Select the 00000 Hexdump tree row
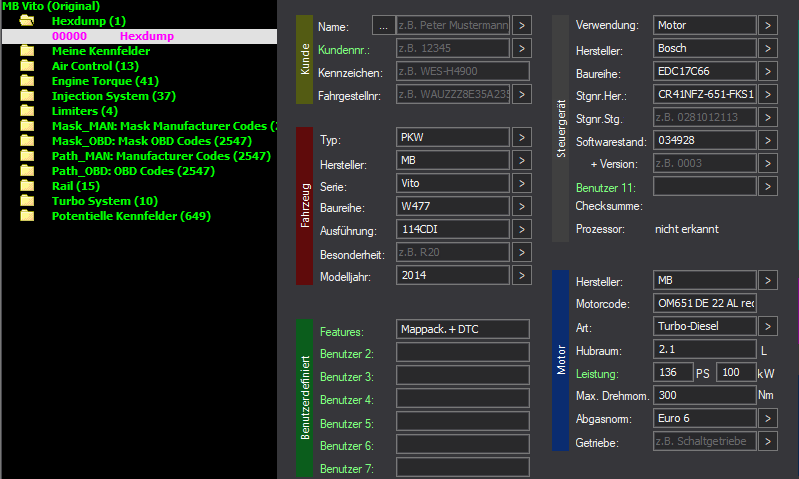Screen dimensions: 799x479 (x=140, y=36)
